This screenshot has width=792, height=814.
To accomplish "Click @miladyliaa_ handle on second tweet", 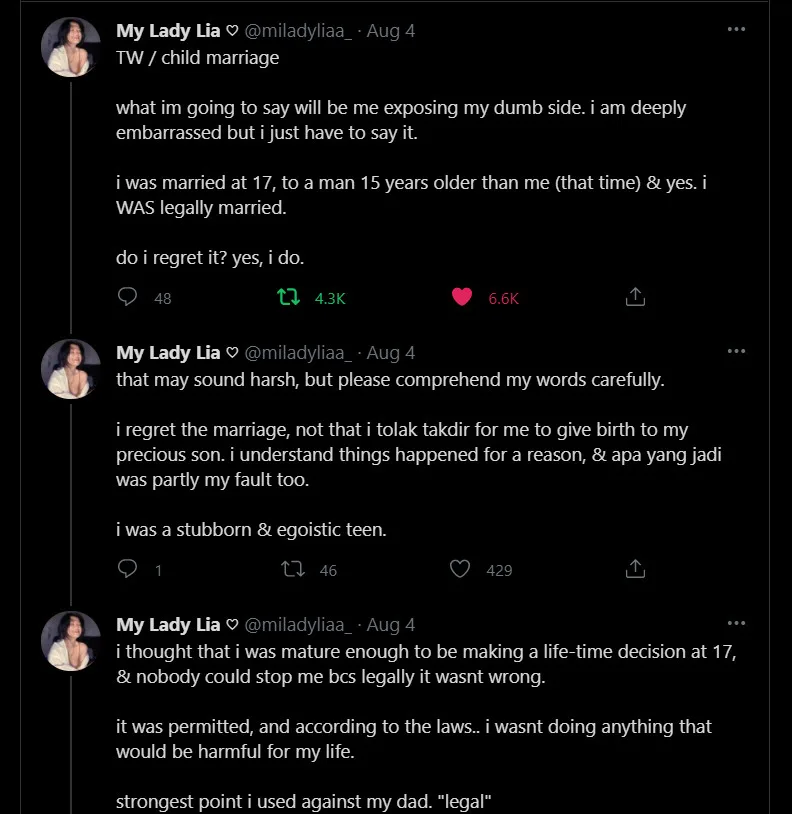I will [298, 353].
